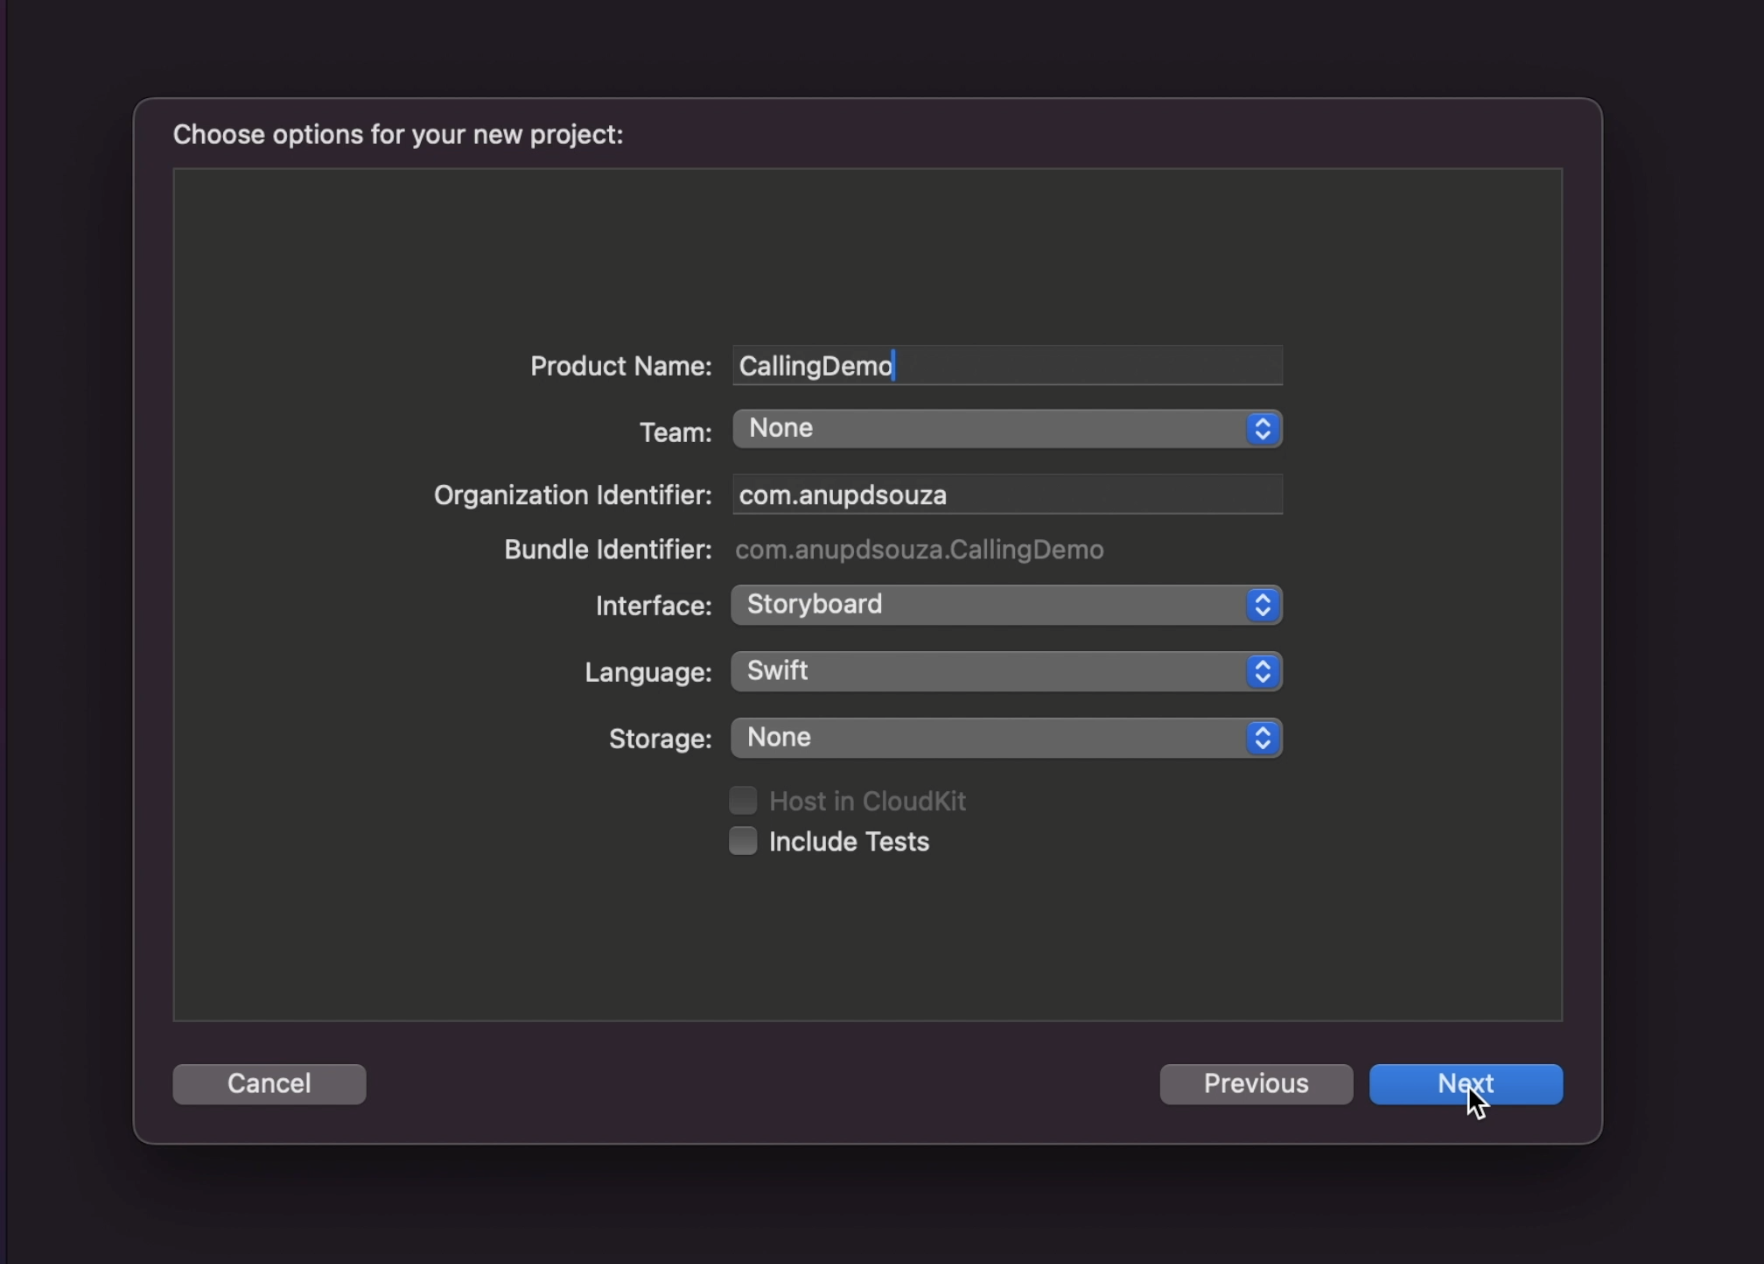Click the up-down arrows on the Language popup
The width and height of the screenshot is (1764, 1264).
click(1262, 672)
